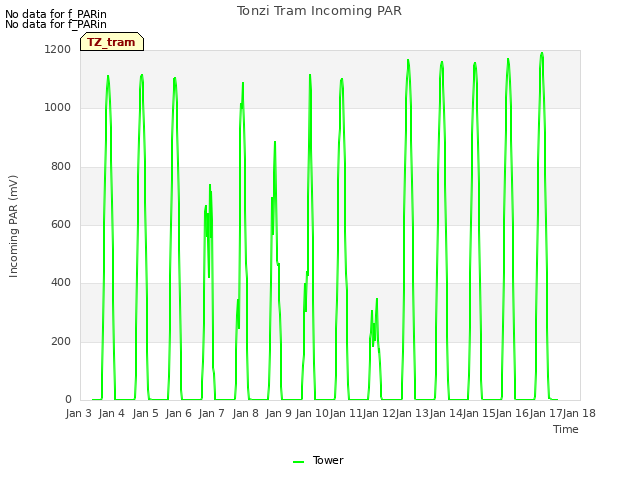Click the Jan 7 x-axis tick label
This screenshot has width=640, height=480.
coord(211,413)
